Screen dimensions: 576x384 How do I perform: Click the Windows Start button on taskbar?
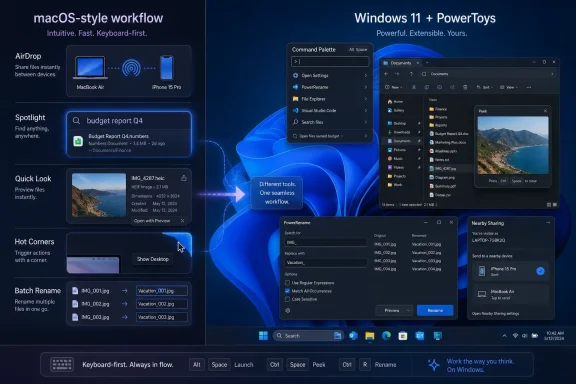tap(263, 335)
